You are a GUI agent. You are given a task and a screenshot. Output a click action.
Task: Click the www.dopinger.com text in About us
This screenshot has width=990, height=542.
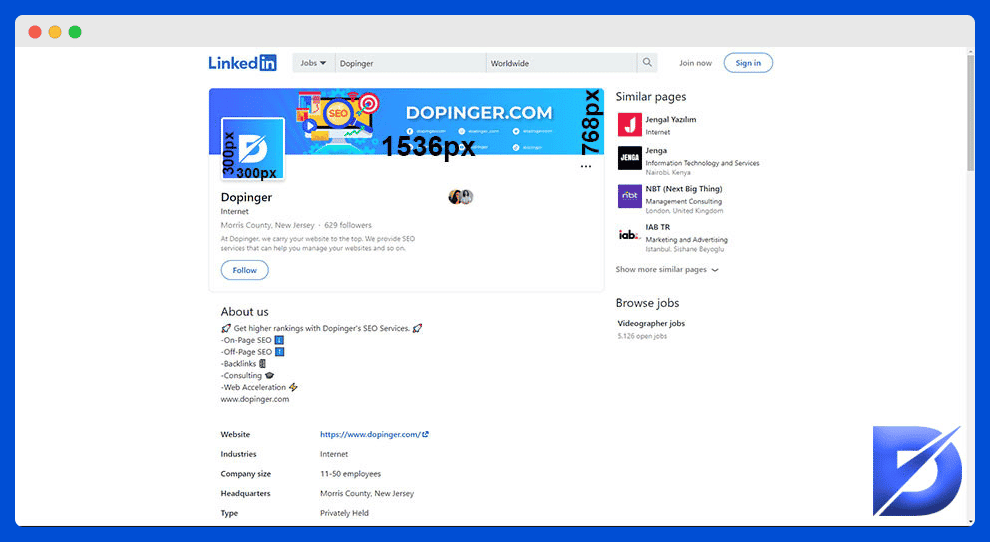coord(254,399)
